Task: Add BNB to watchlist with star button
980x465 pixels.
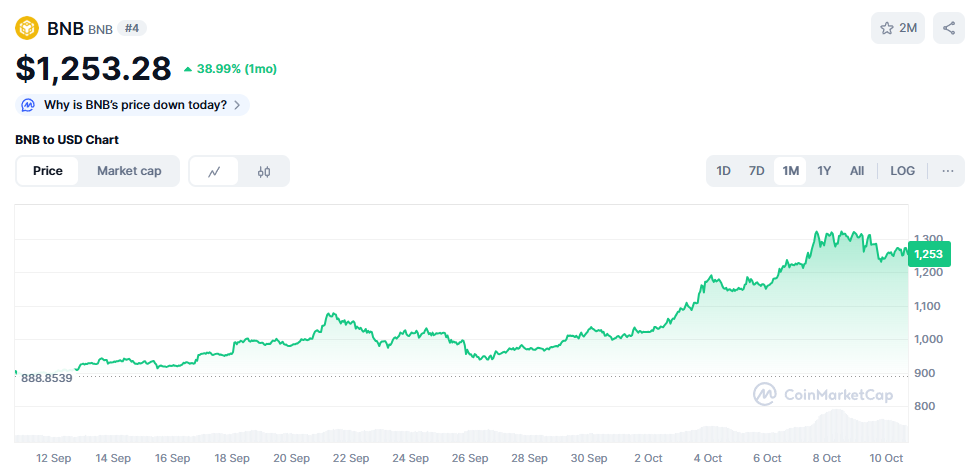Action: pos(898,28)
